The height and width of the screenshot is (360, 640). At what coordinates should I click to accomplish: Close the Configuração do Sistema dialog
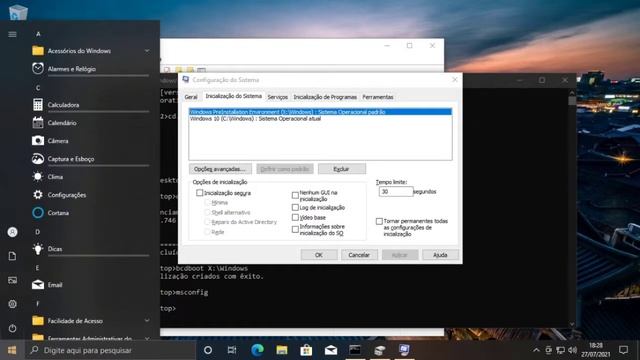[455, 80]
